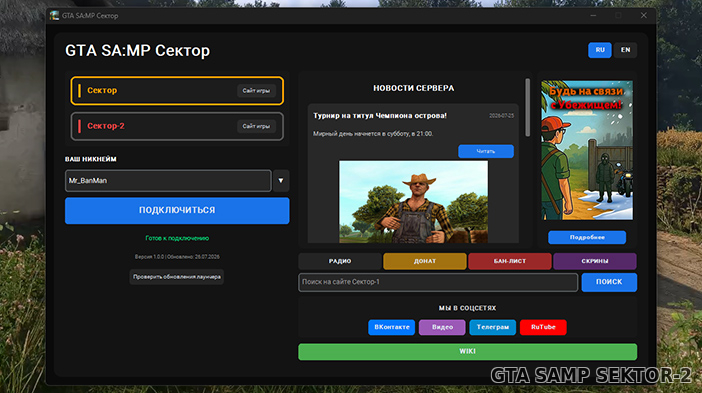
Task: Open Сайт игры for Сектор-2
Action: click(x=256, y=126)
